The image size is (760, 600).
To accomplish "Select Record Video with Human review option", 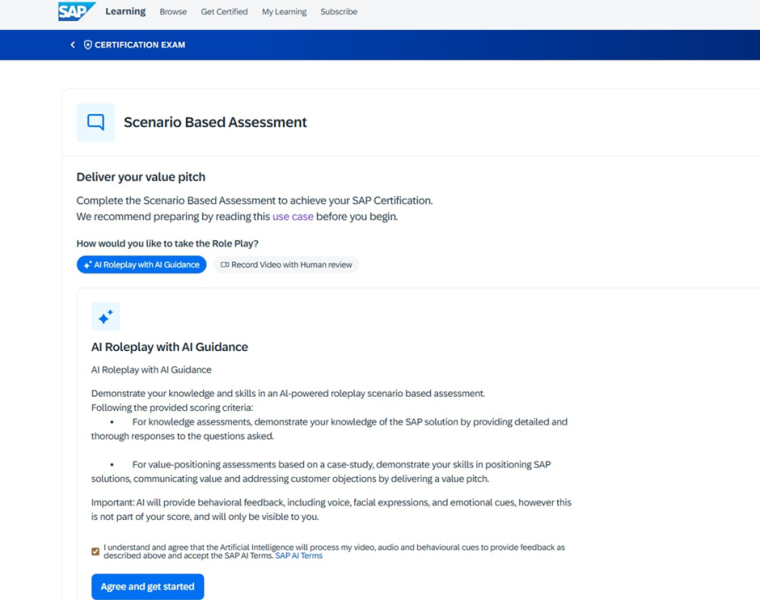I will click(286, 265).
